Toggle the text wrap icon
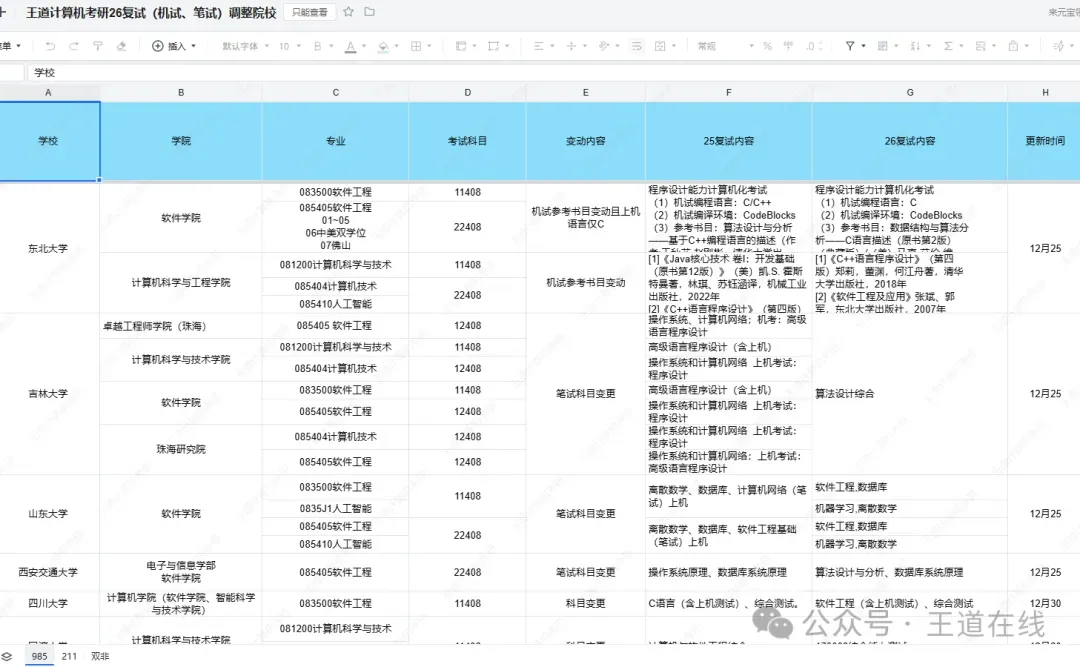Screen dimensions: 1080x667 [636, 46]
